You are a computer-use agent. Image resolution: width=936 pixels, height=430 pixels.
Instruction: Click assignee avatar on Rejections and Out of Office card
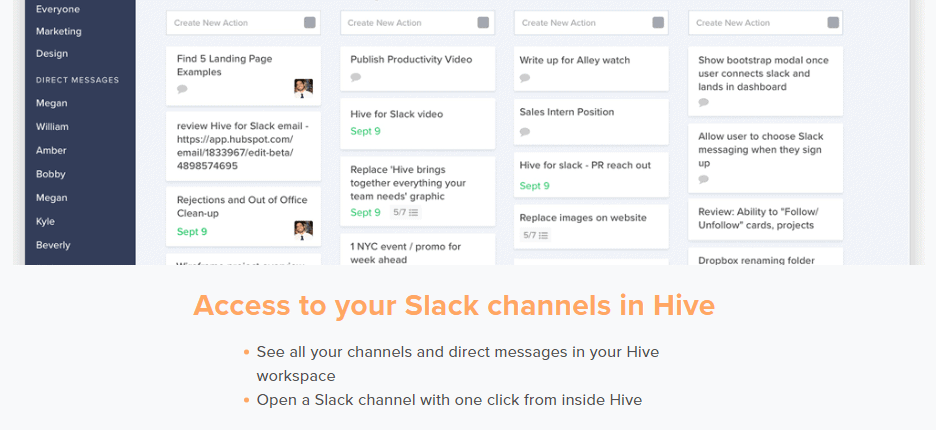coord(303,231)
